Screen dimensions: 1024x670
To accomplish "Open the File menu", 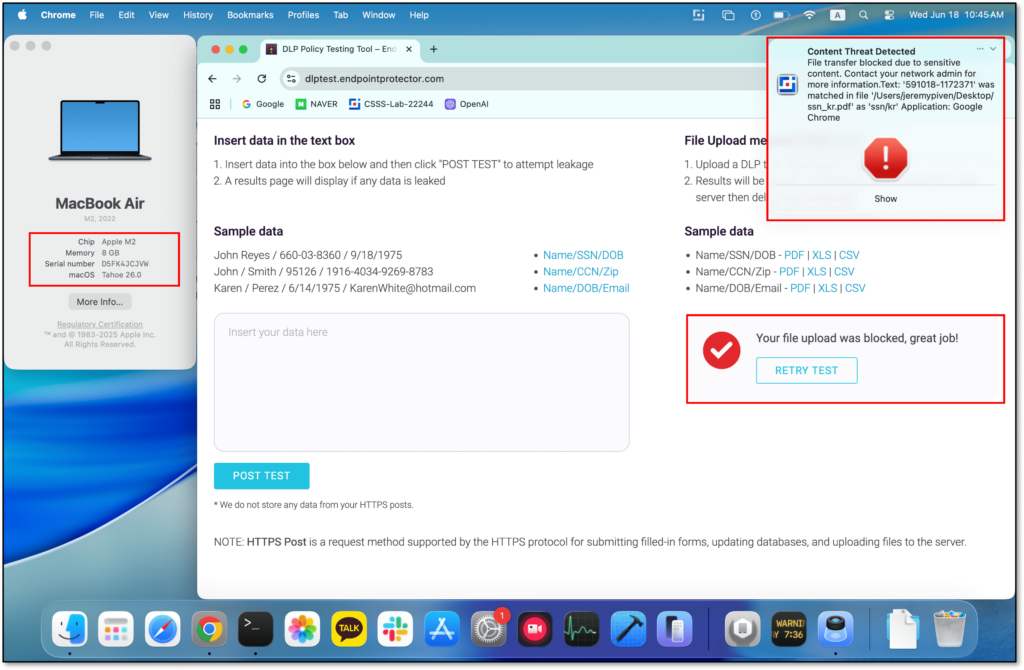I will [97, 15].
